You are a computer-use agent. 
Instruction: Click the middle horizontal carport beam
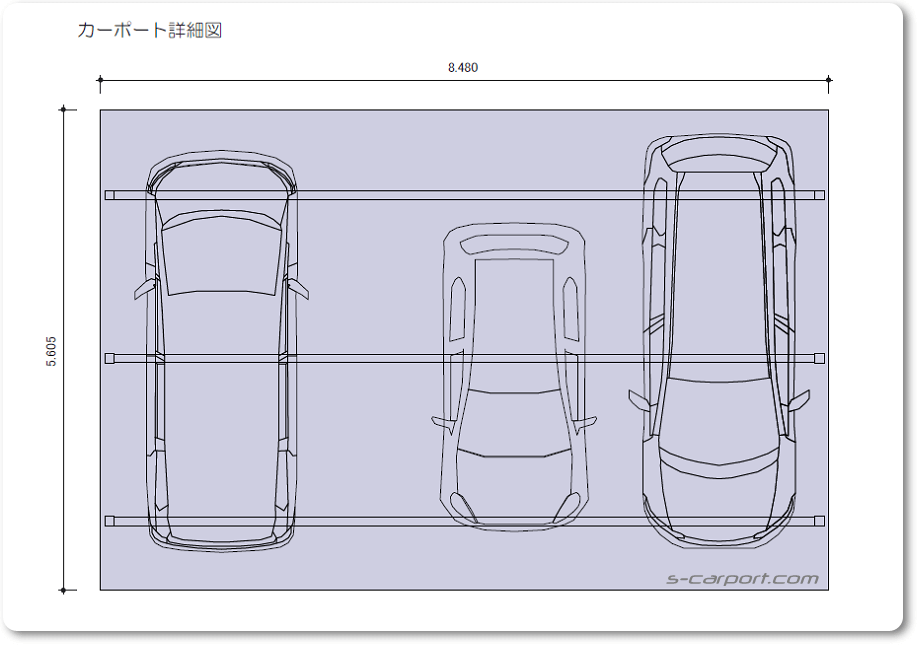(x=464, y=358)
